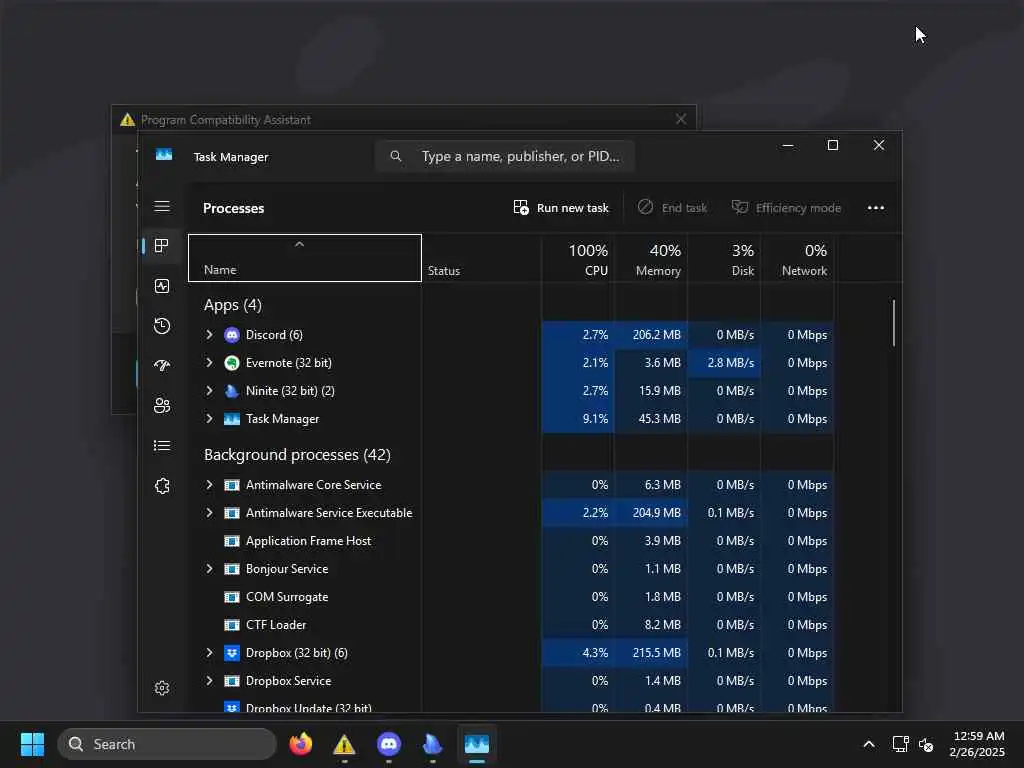Open Discord from the taskbar

[x=389, y=744]
